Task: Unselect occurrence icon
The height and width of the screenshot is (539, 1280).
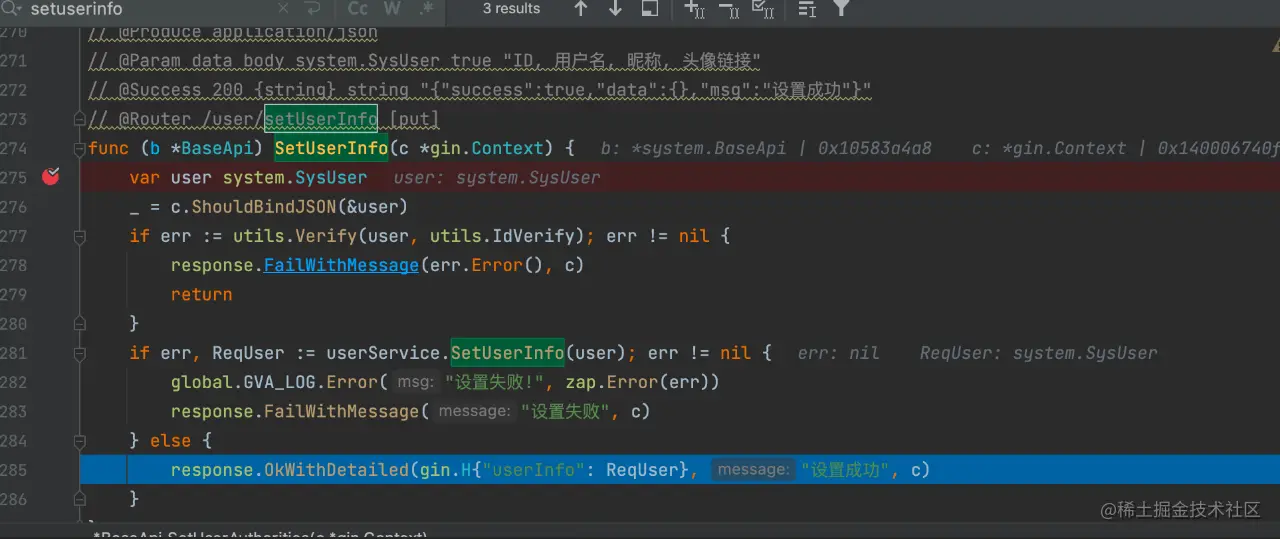Action: [729, 9]
